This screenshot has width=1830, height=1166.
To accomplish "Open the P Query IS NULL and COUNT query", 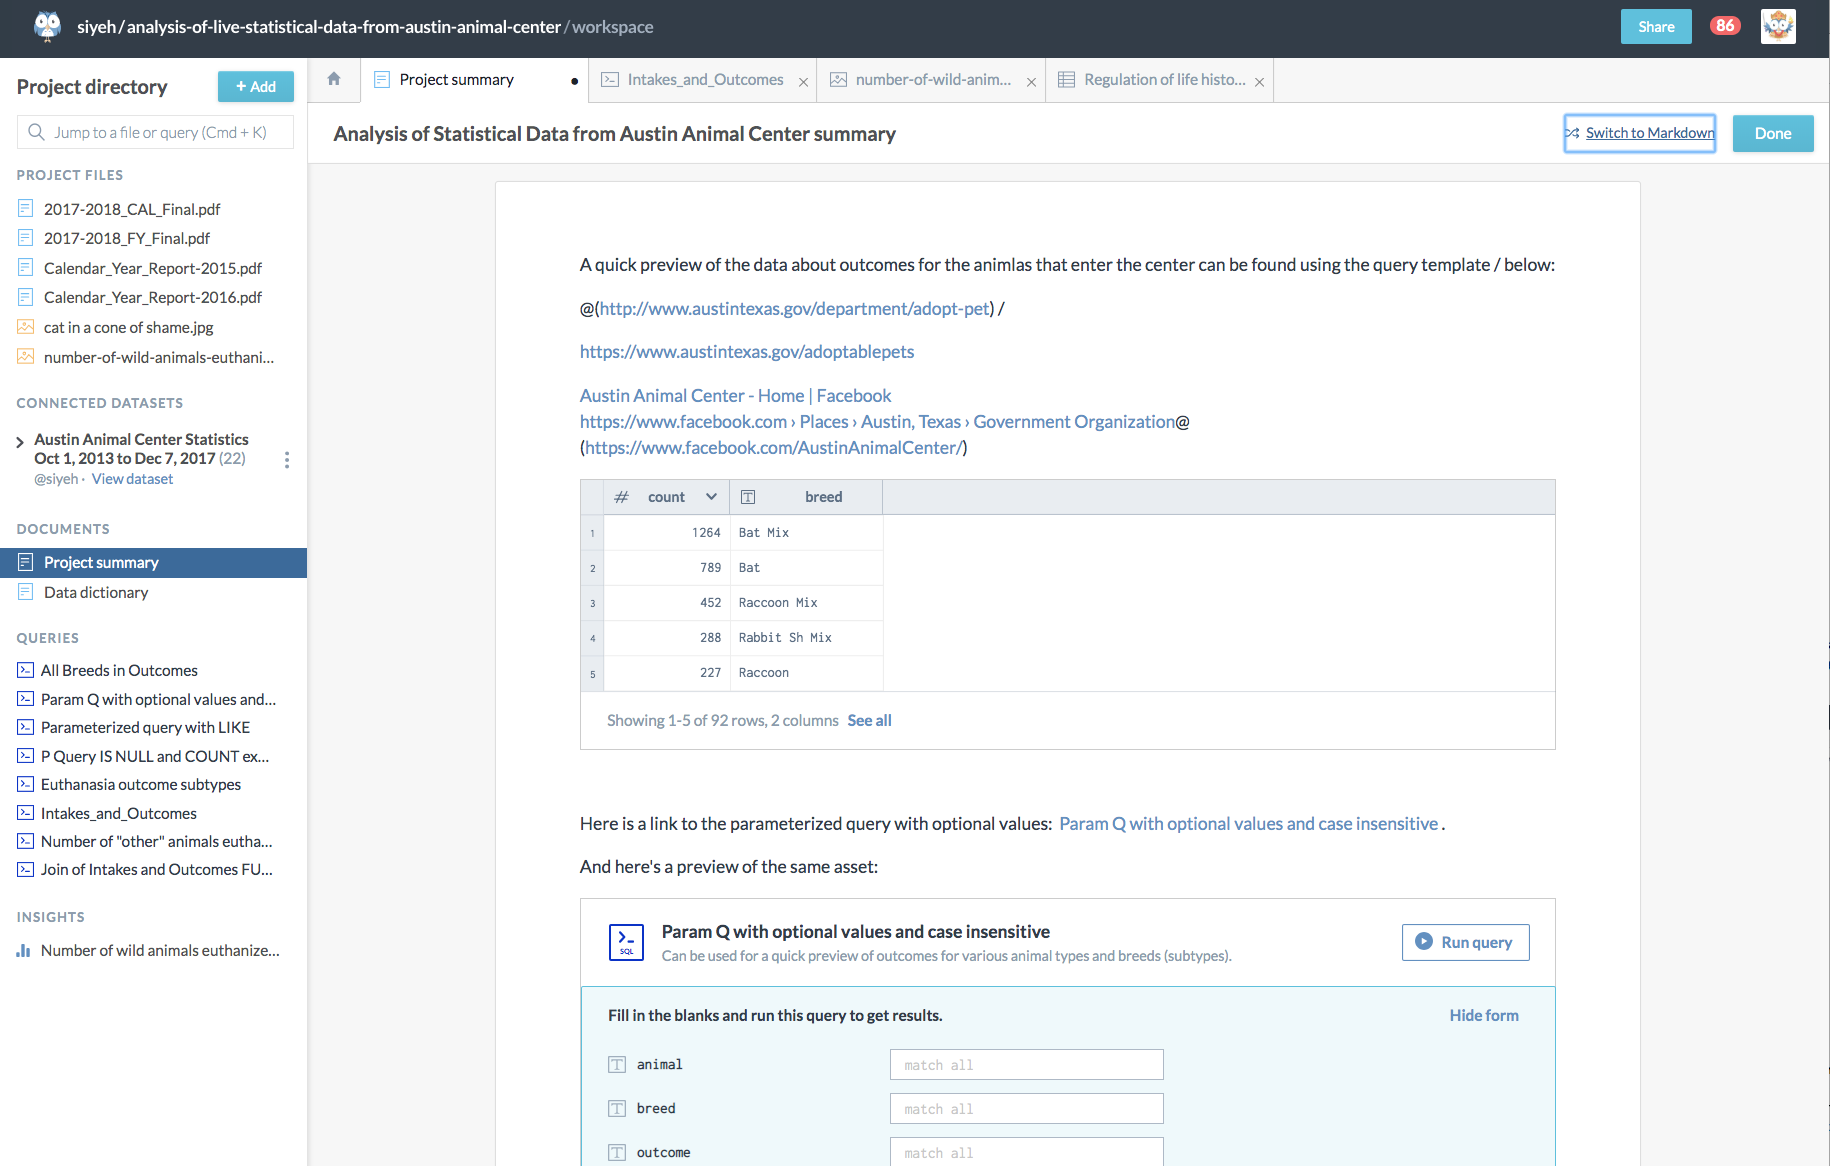I will click(x=155, y=756).
